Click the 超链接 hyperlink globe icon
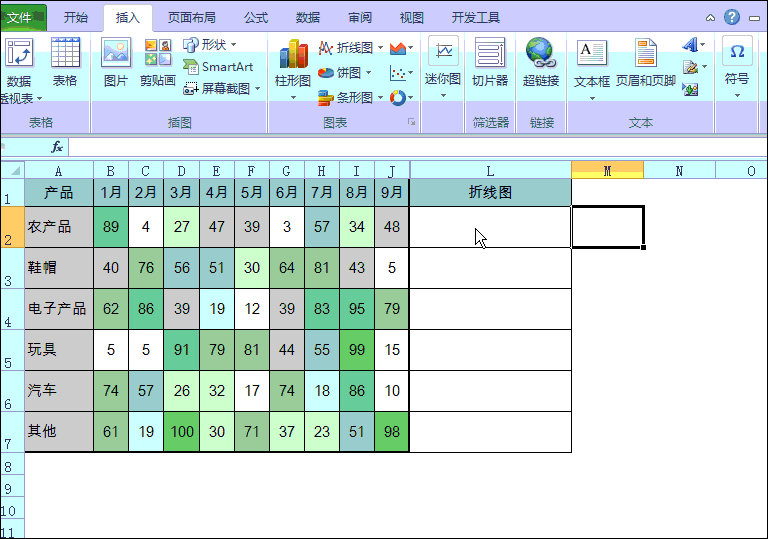Image resolution: width=768 pixels, height=539 pixels. (540, 53)
